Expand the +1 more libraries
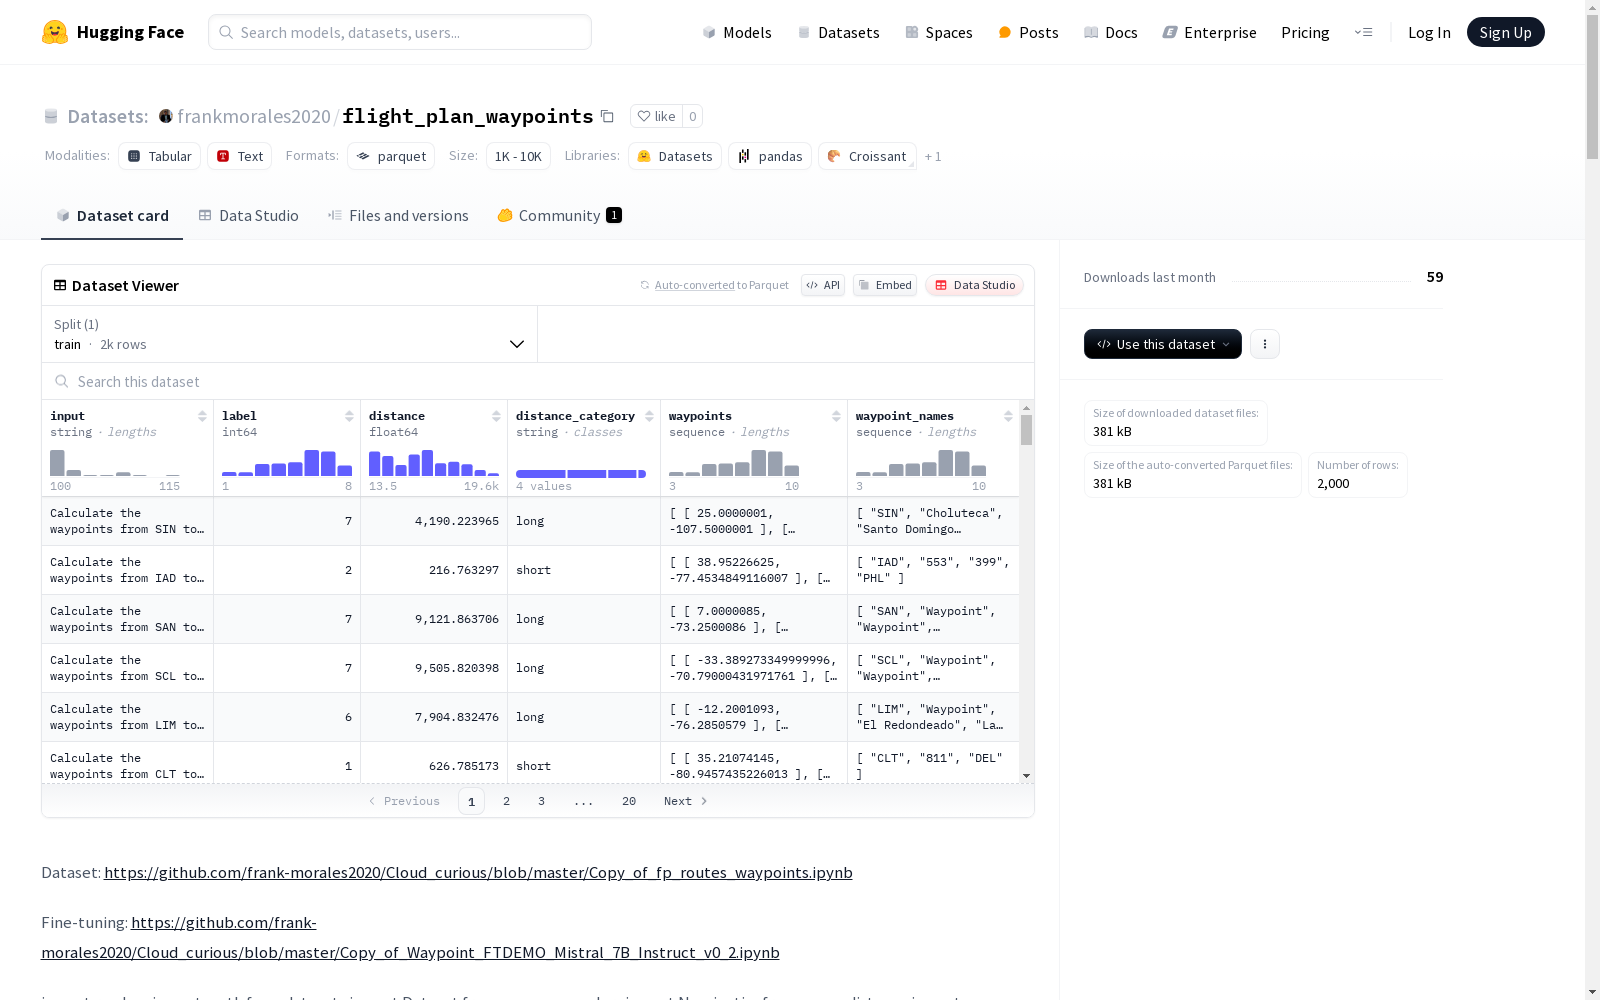 [933, 157]
